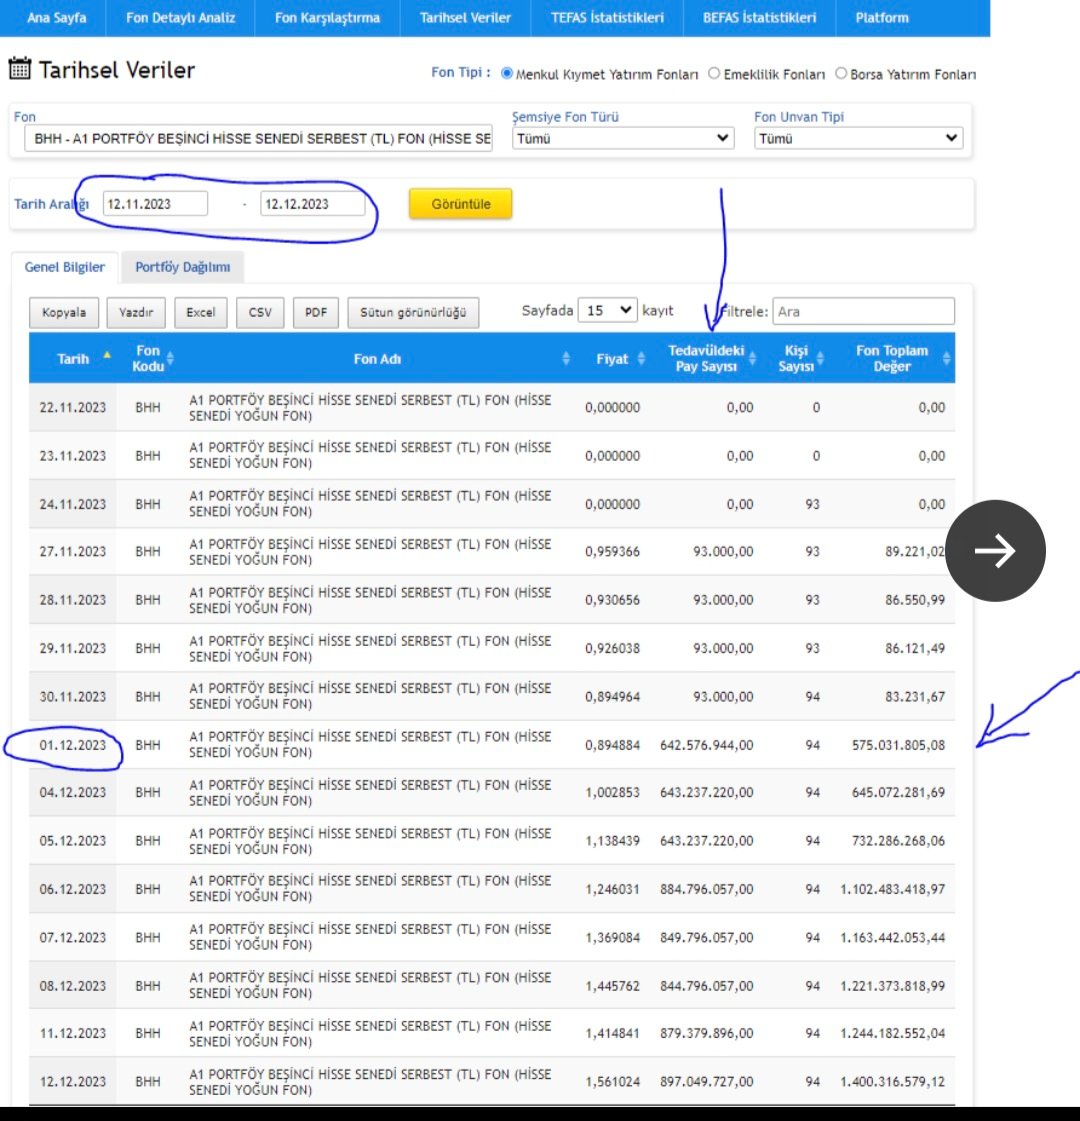Open Fon Unvan Tipi dropdown

tap(858, 138)
